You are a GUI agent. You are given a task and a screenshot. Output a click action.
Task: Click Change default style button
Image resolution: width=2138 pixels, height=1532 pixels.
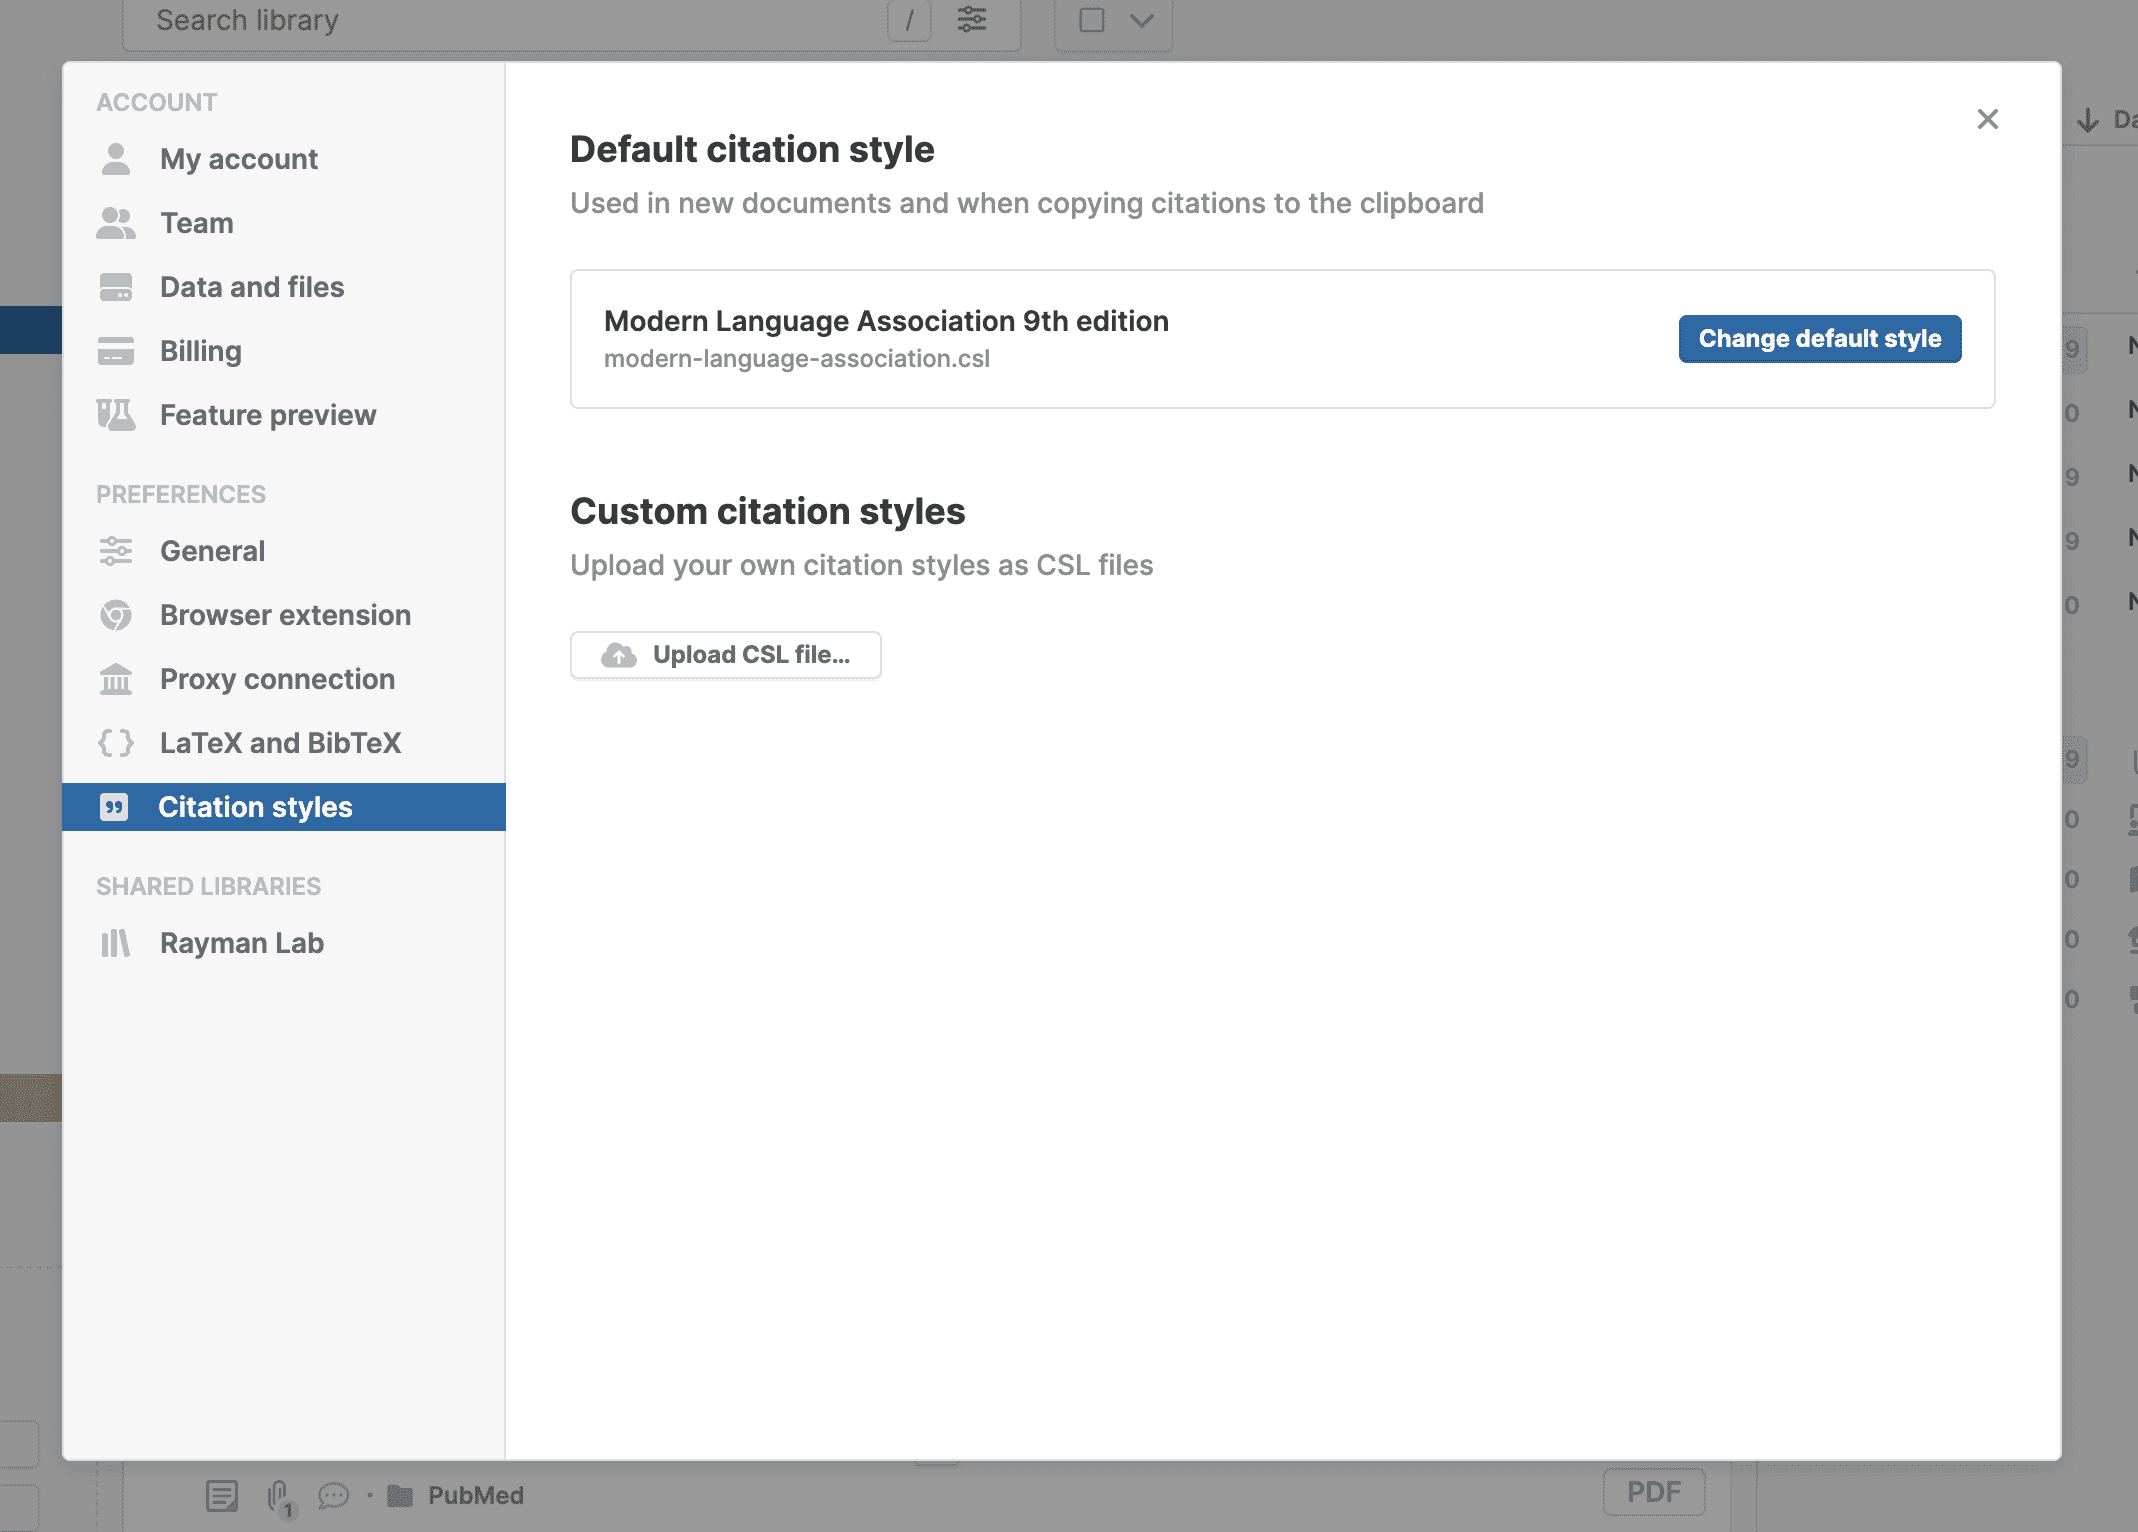(x=1819, y=339)
